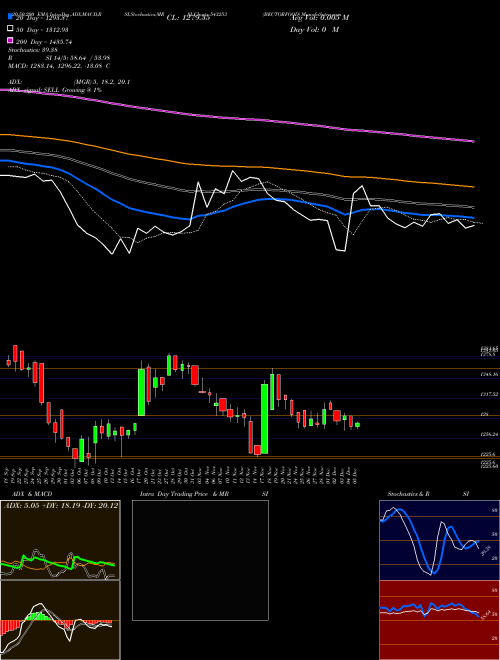Viewport: 500px width, 660px height.
Task: Click the tall green candle near 17 Oct
Action: pos(141,392)
